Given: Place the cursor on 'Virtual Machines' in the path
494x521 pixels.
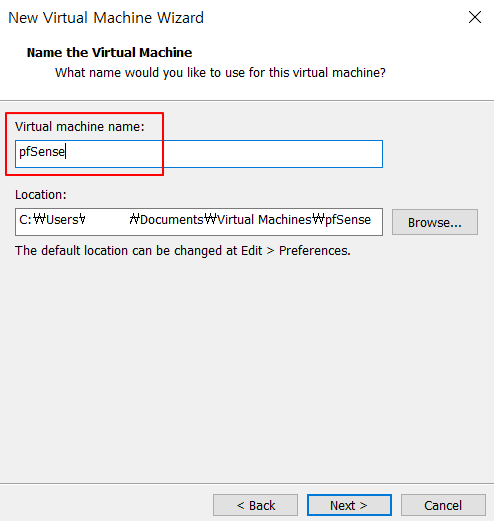Looking at the screenshot, I should click(x=264, y=220).
